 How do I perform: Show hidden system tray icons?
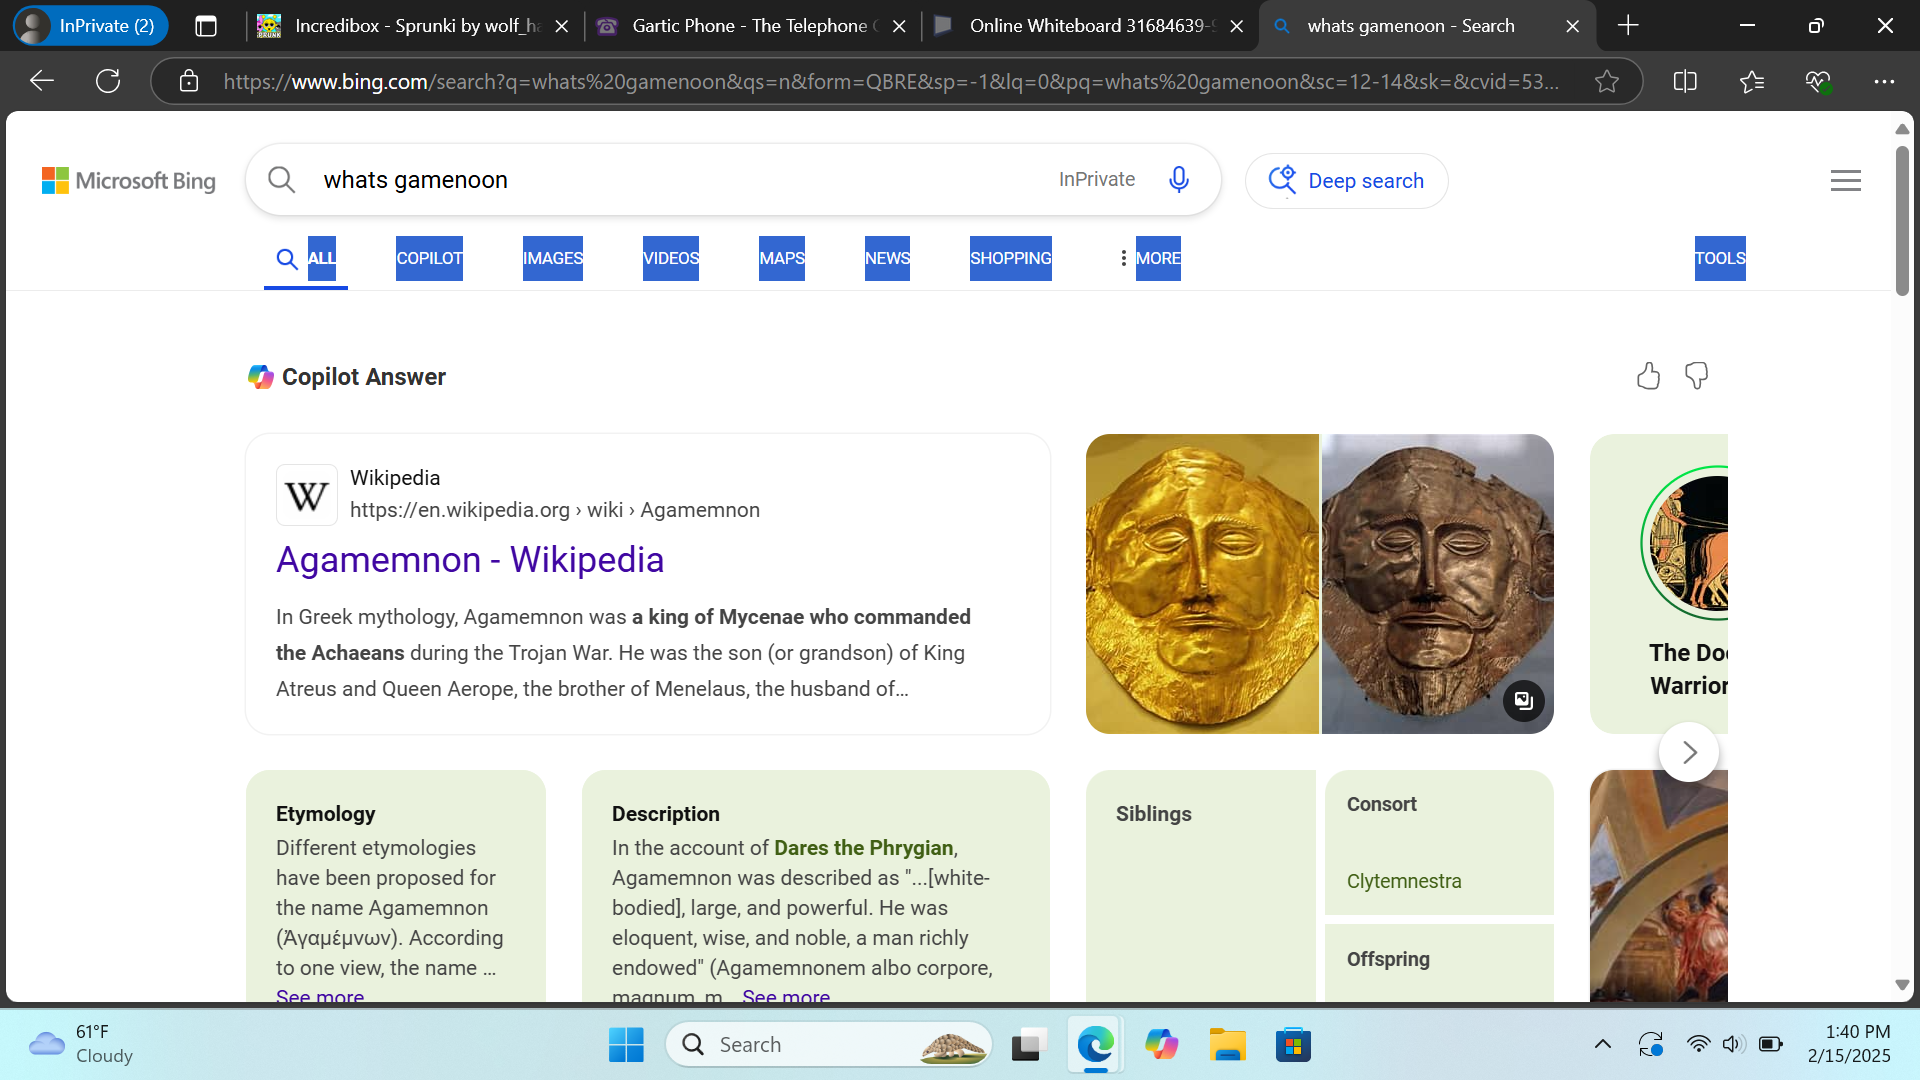[1602, 1045]
